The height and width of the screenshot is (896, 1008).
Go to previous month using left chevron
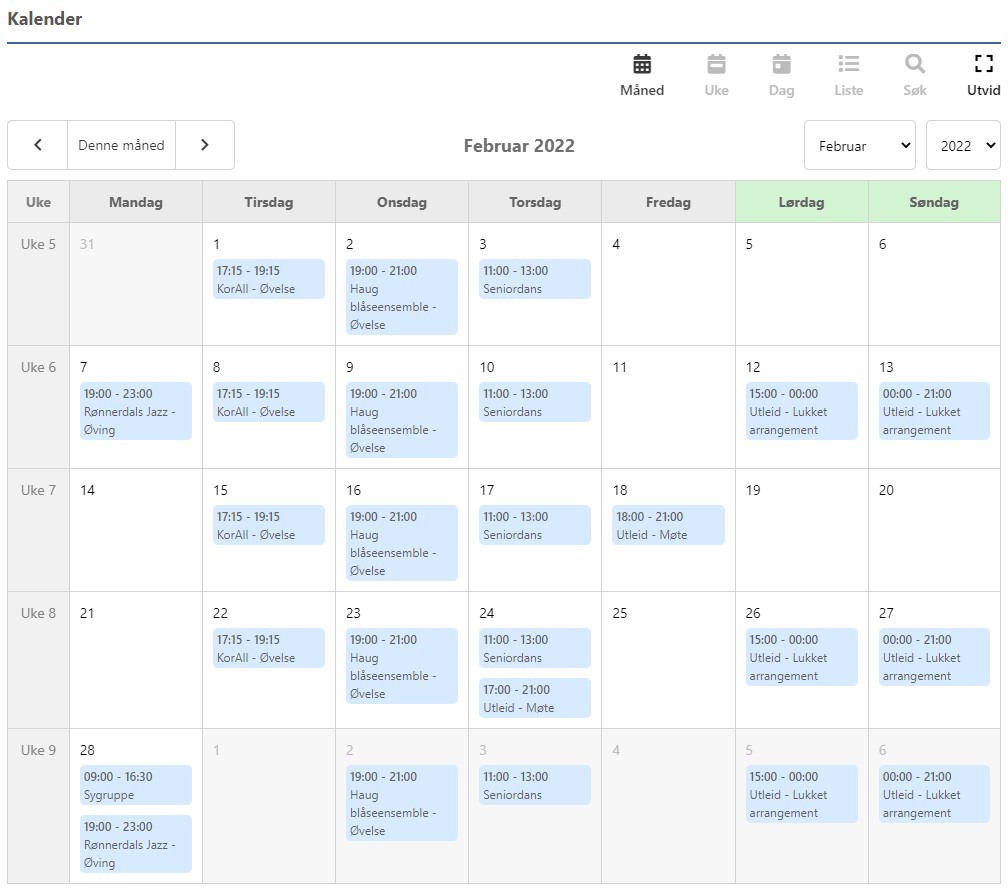point(38,145)
